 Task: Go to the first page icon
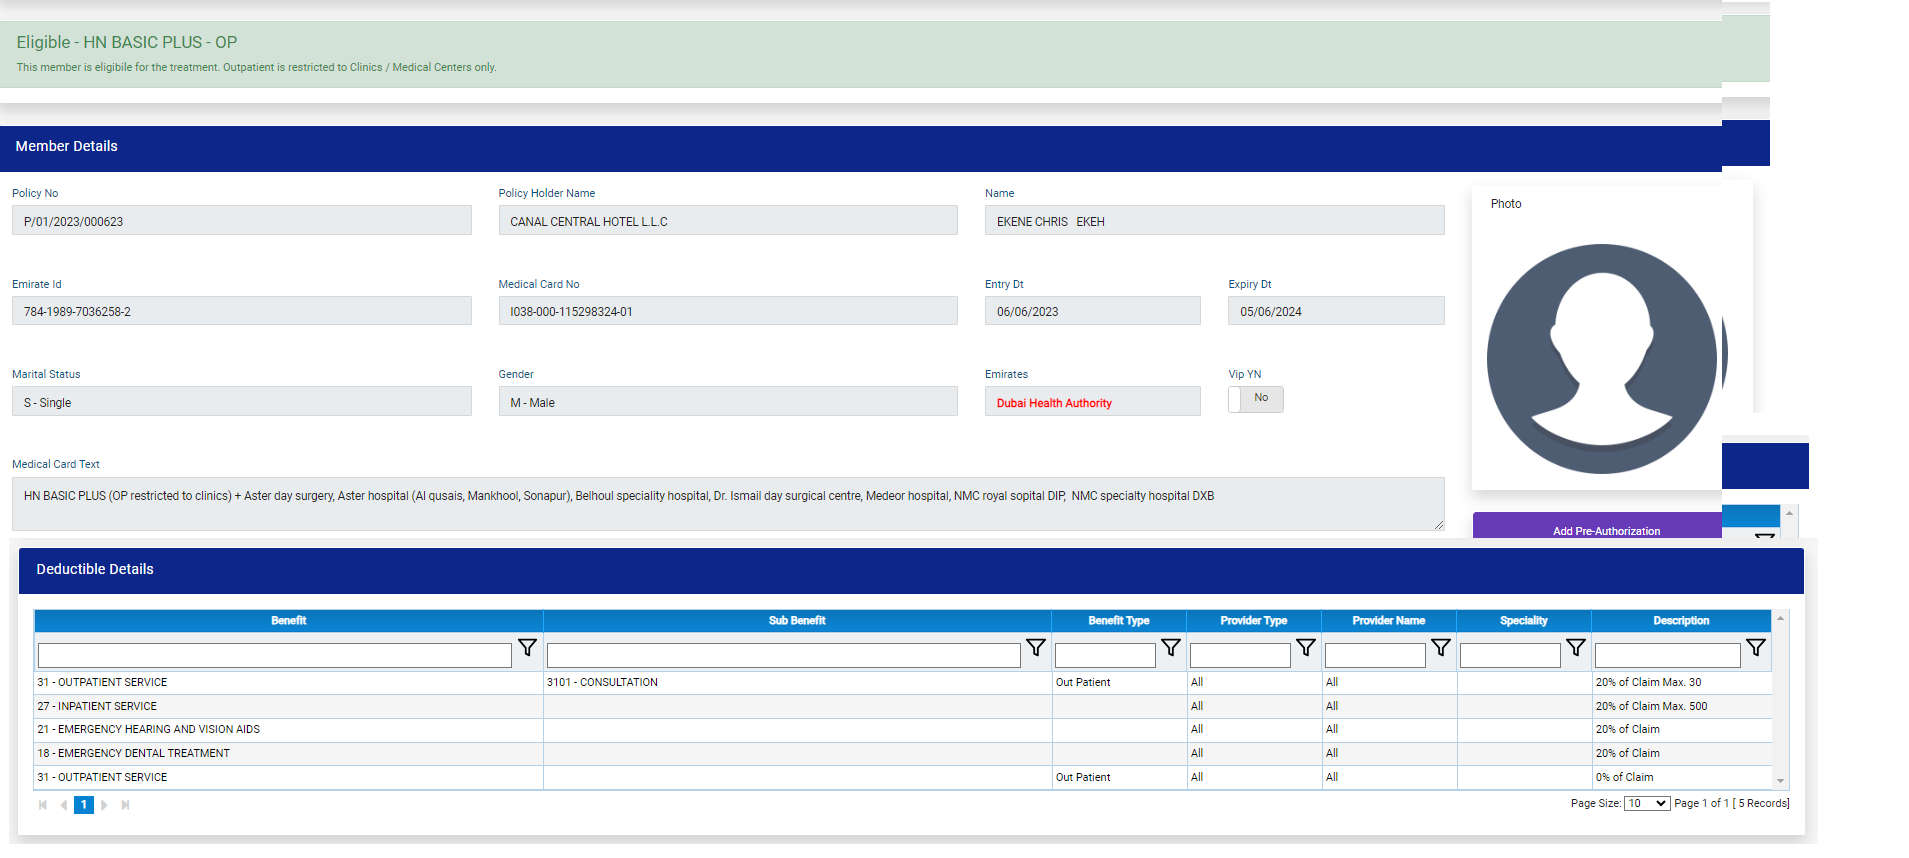tap(43, 805)
